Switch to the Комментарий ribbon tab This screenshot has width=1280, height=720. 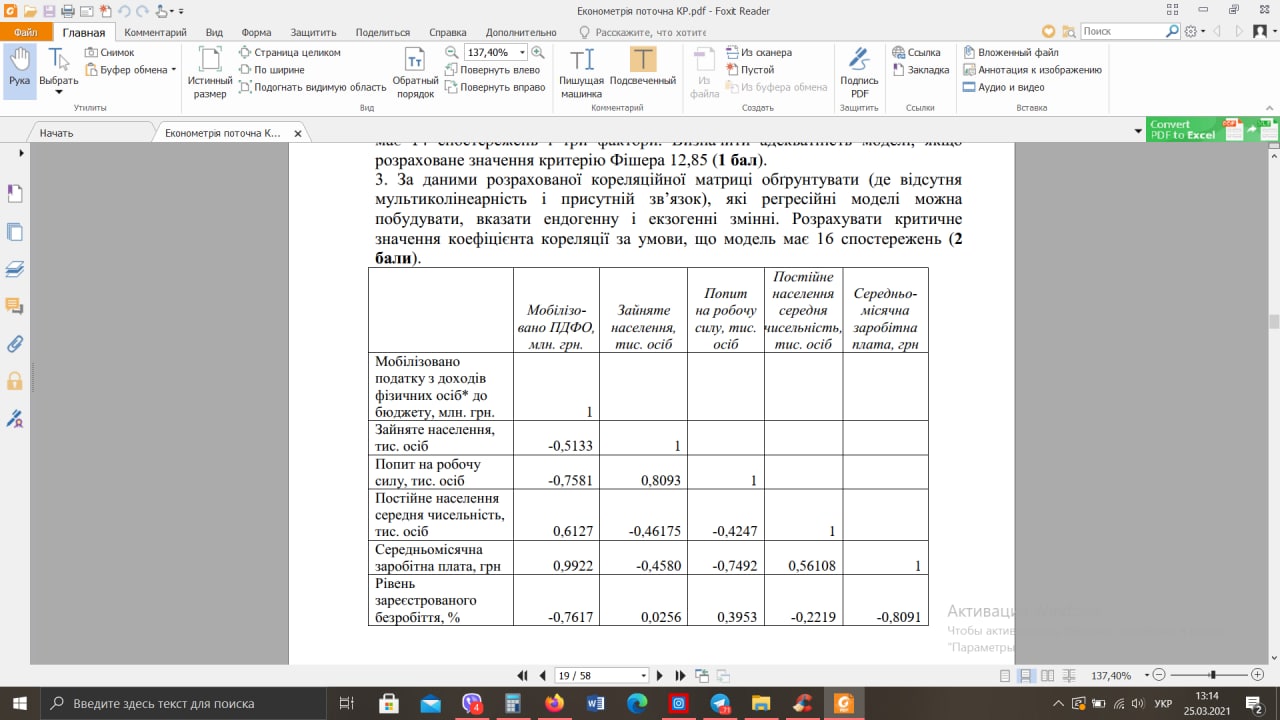click(155, 32)
